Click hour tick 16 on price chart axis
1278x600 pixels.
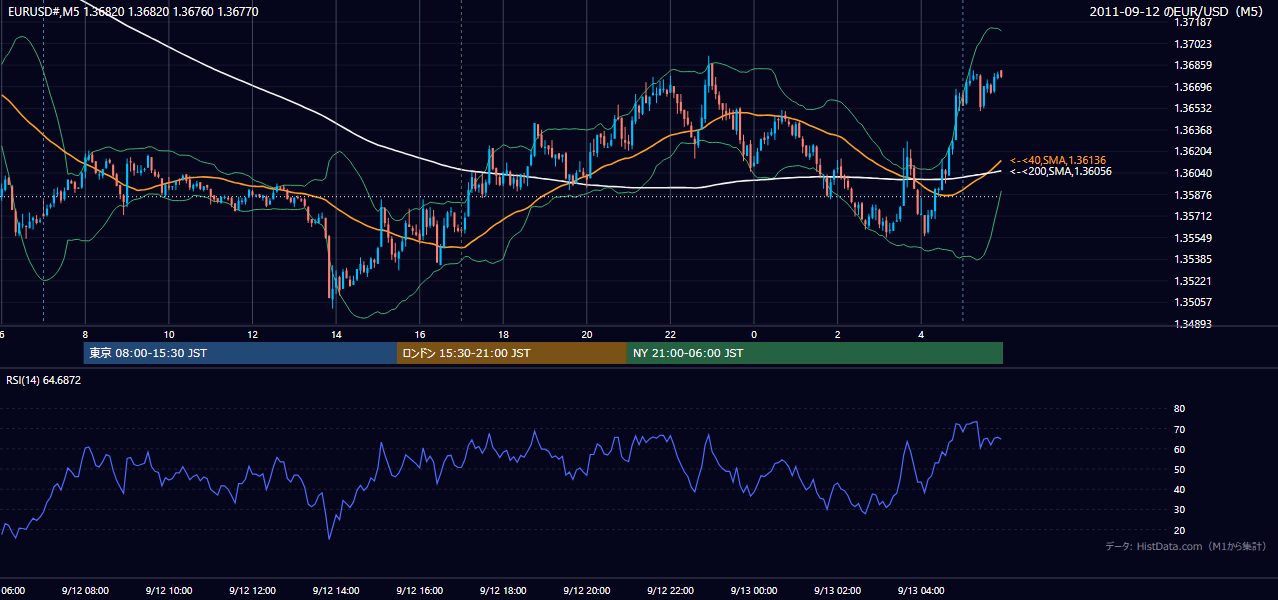click(420, 334)
